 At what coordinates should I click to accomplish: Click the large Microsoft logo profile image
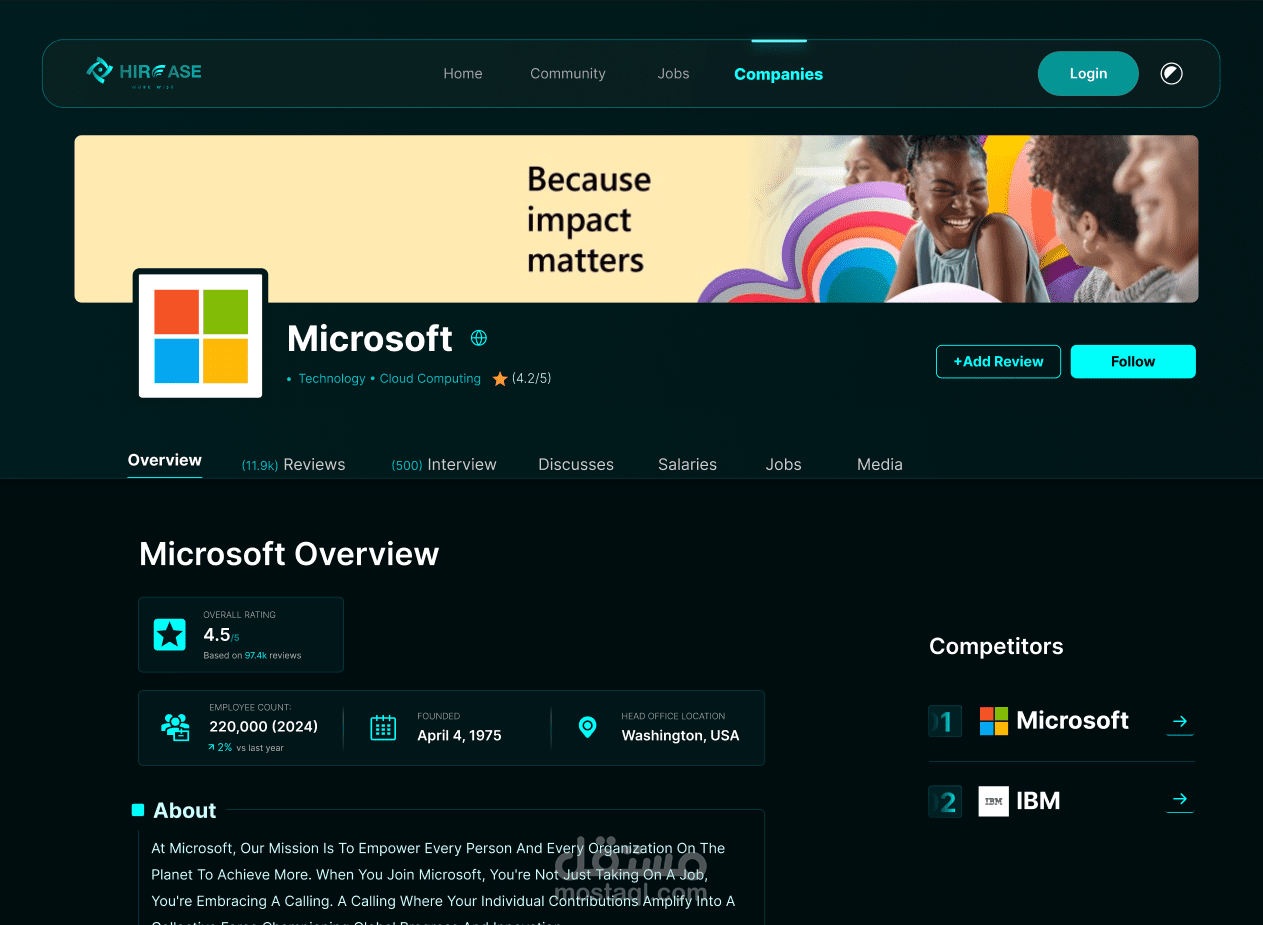tap(200, 336)
